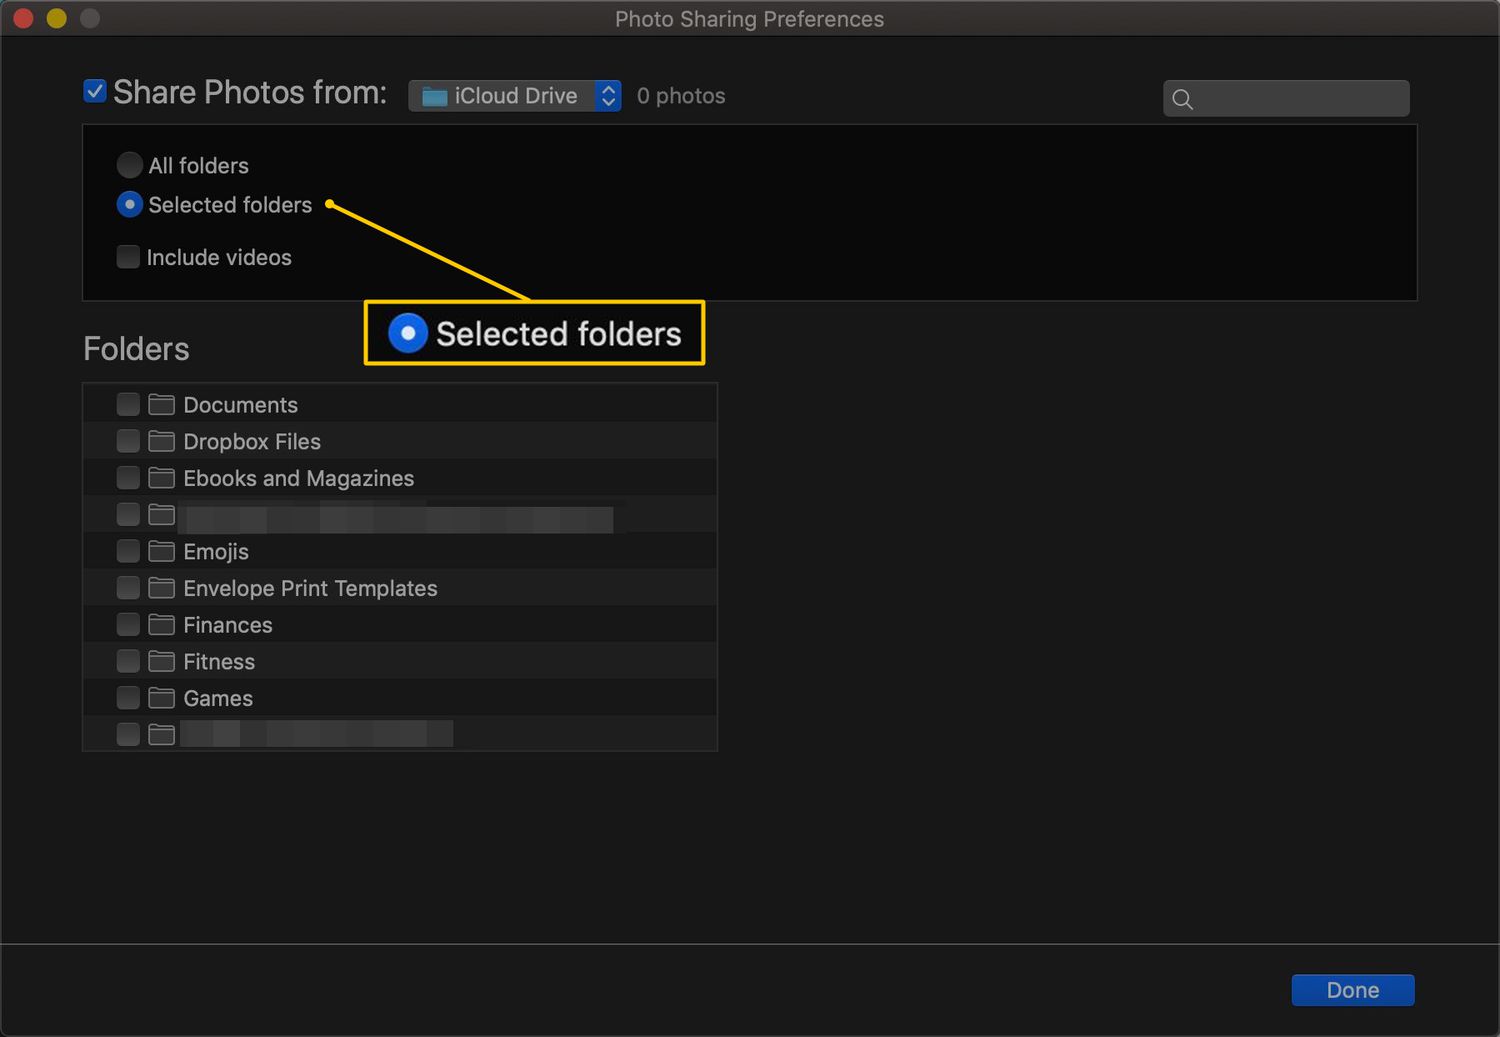Uncheck the Share Photos from checkbox

95,92
